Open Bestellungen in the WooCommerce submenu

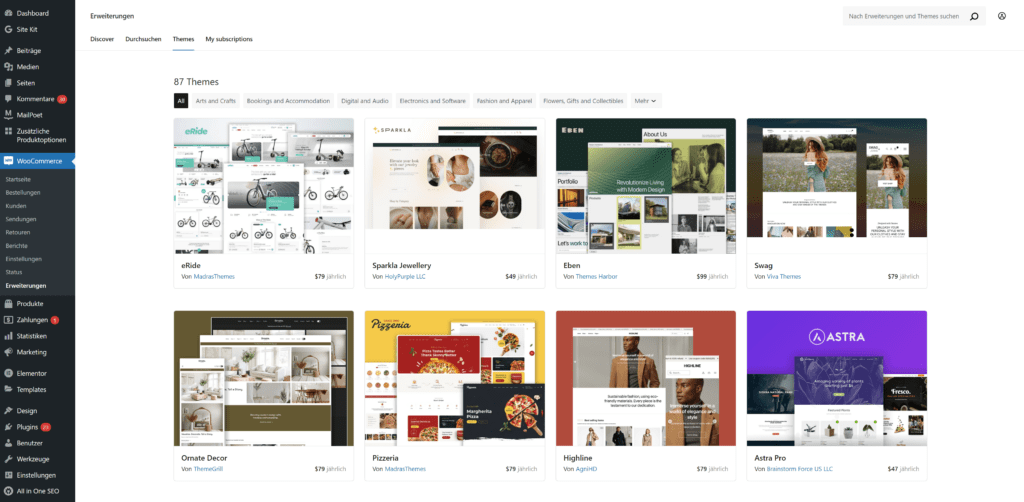23,193
